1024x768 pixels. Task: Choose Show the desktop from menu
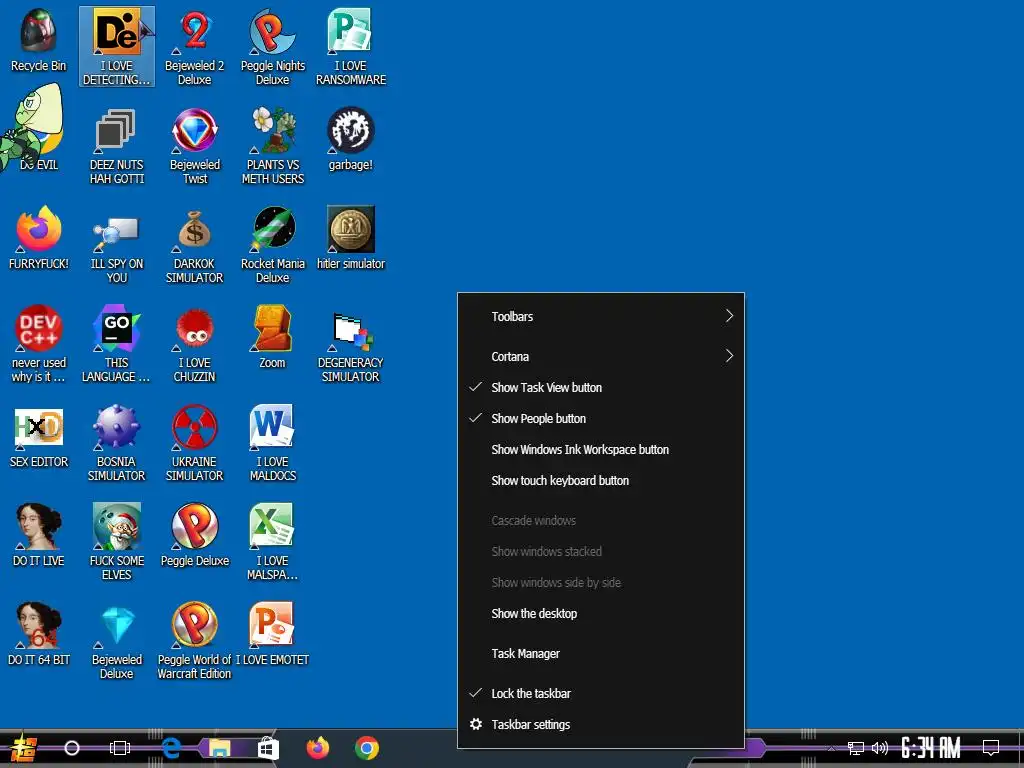(x=601, y=614)
